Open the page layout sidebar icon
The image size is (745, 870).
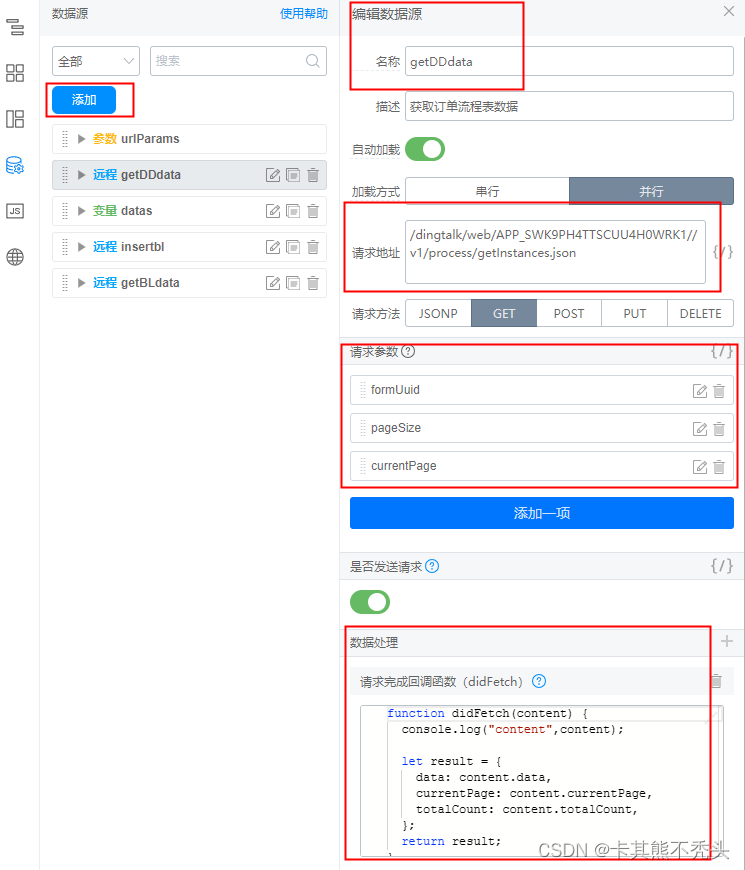pyautogui.click(x=15, y=119)
